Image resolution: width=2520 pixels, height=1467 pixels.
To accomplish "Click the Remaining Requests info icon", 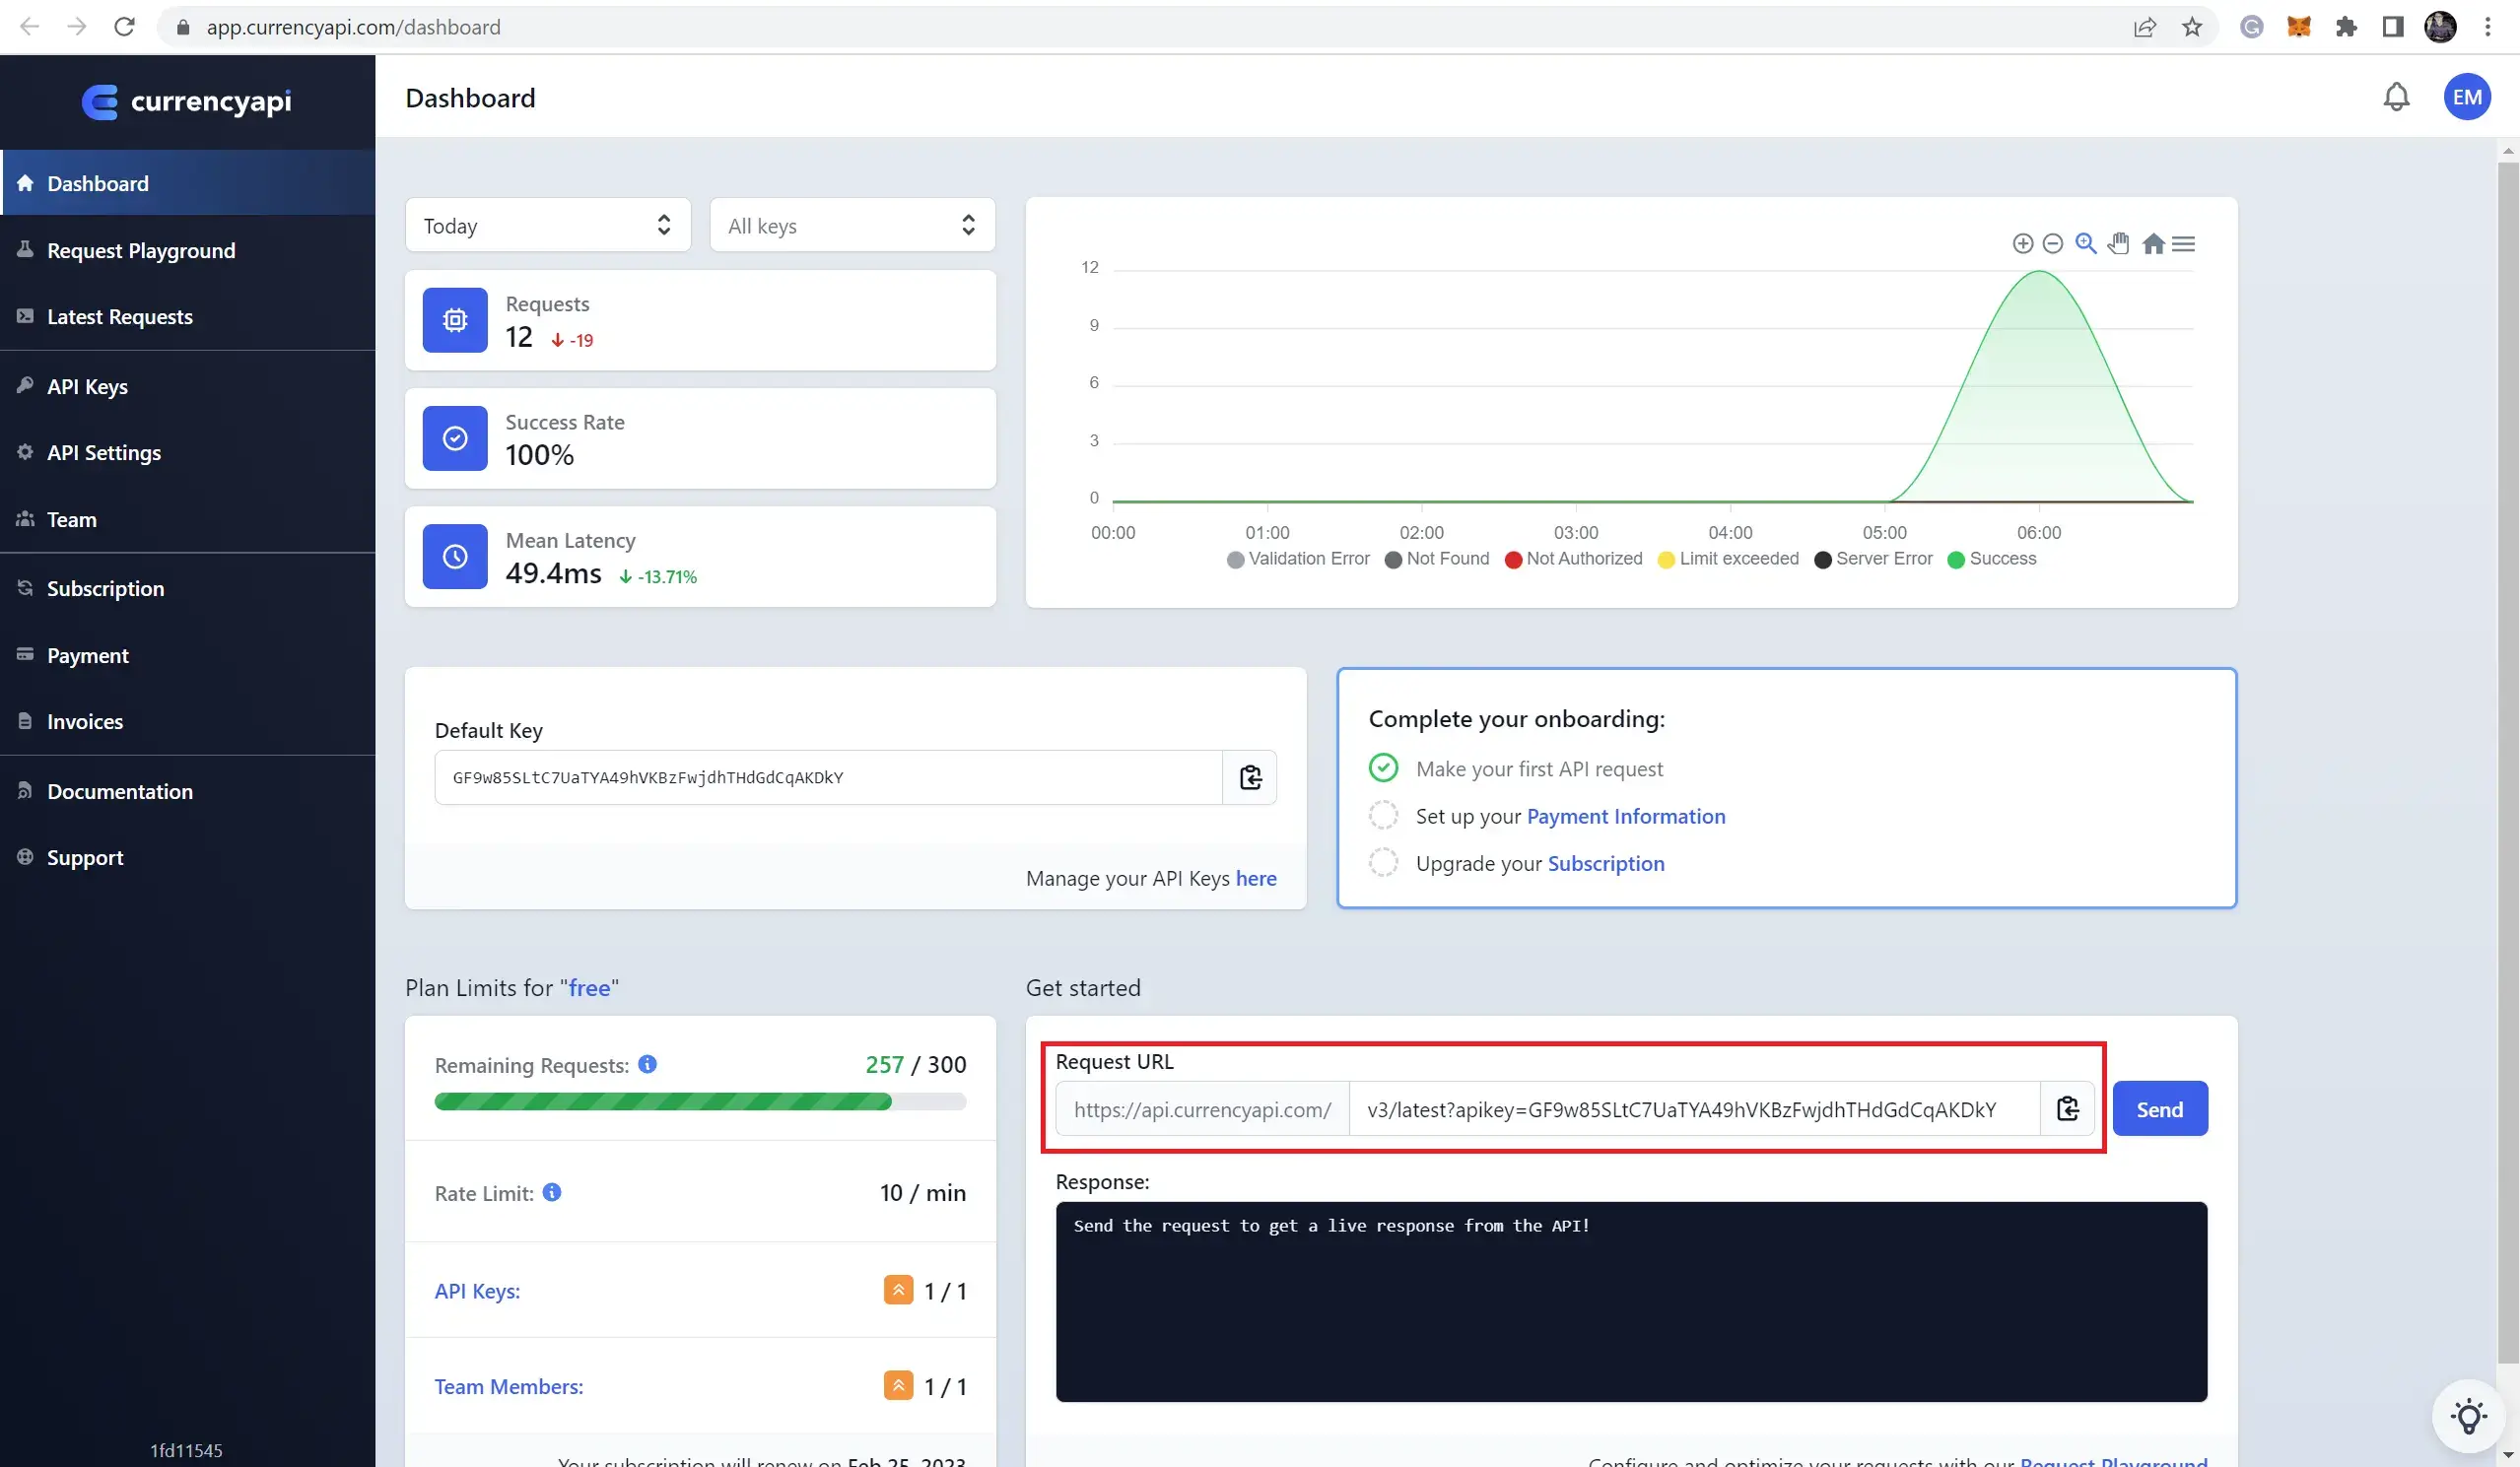I will coord(647,1064).
